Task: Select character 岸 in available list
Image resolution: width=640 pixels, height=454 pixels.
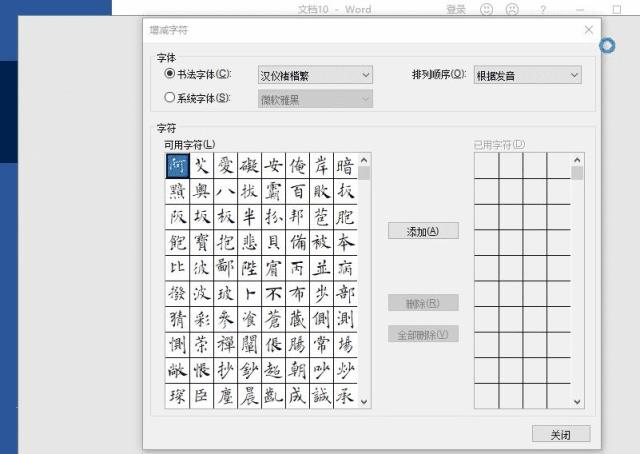Action: click(x=321, y=166)
